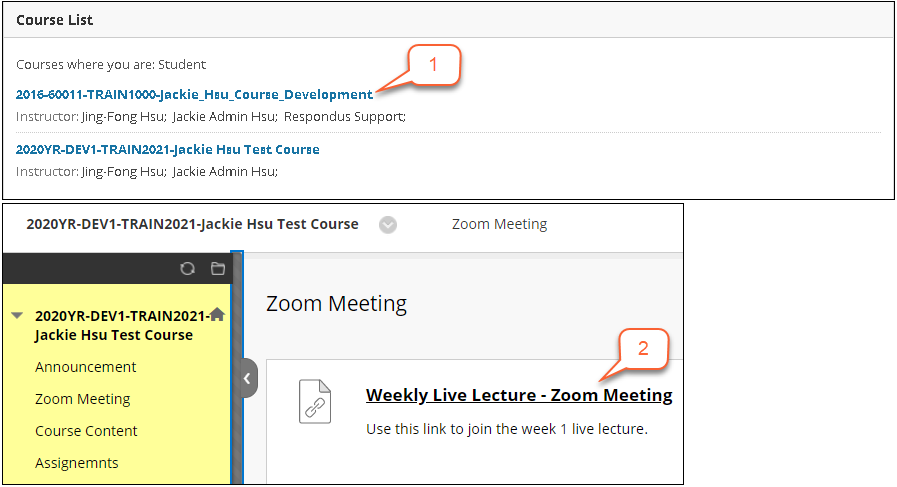Click the orange callout number 2
The height and width of the screenshot is (487, 897).
[x=643, y=348]
